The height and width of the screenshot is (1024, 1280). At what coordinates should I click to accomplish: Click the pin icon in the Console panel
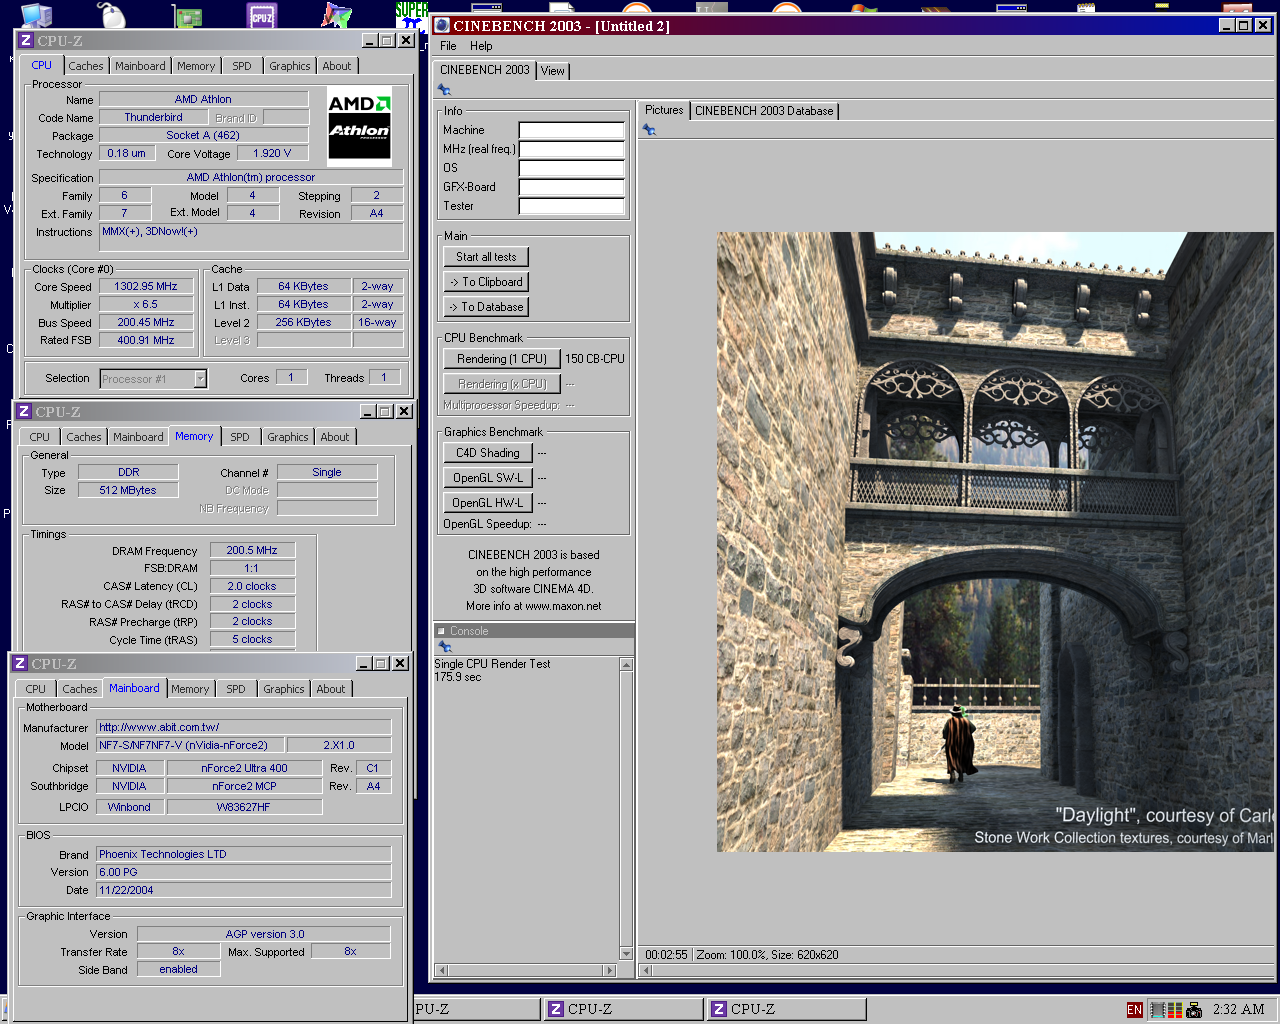tap(446, 647)
